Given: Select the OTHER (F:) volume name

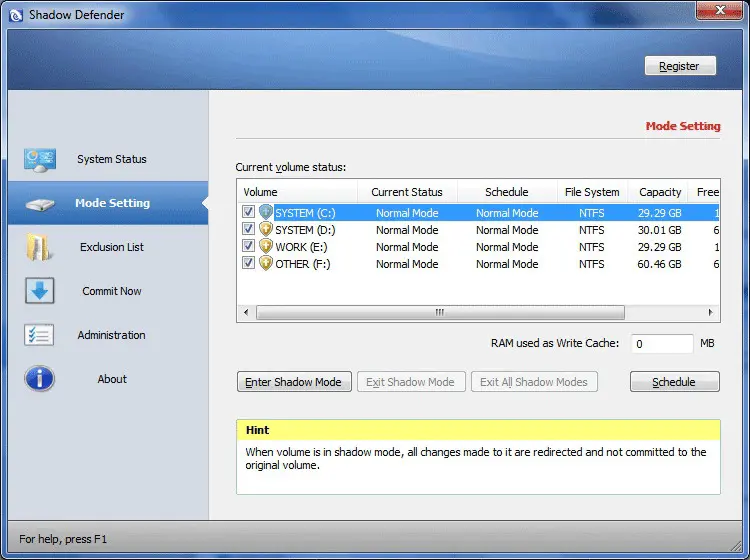Looking at the screenshot, I should (x=303, y=264).
